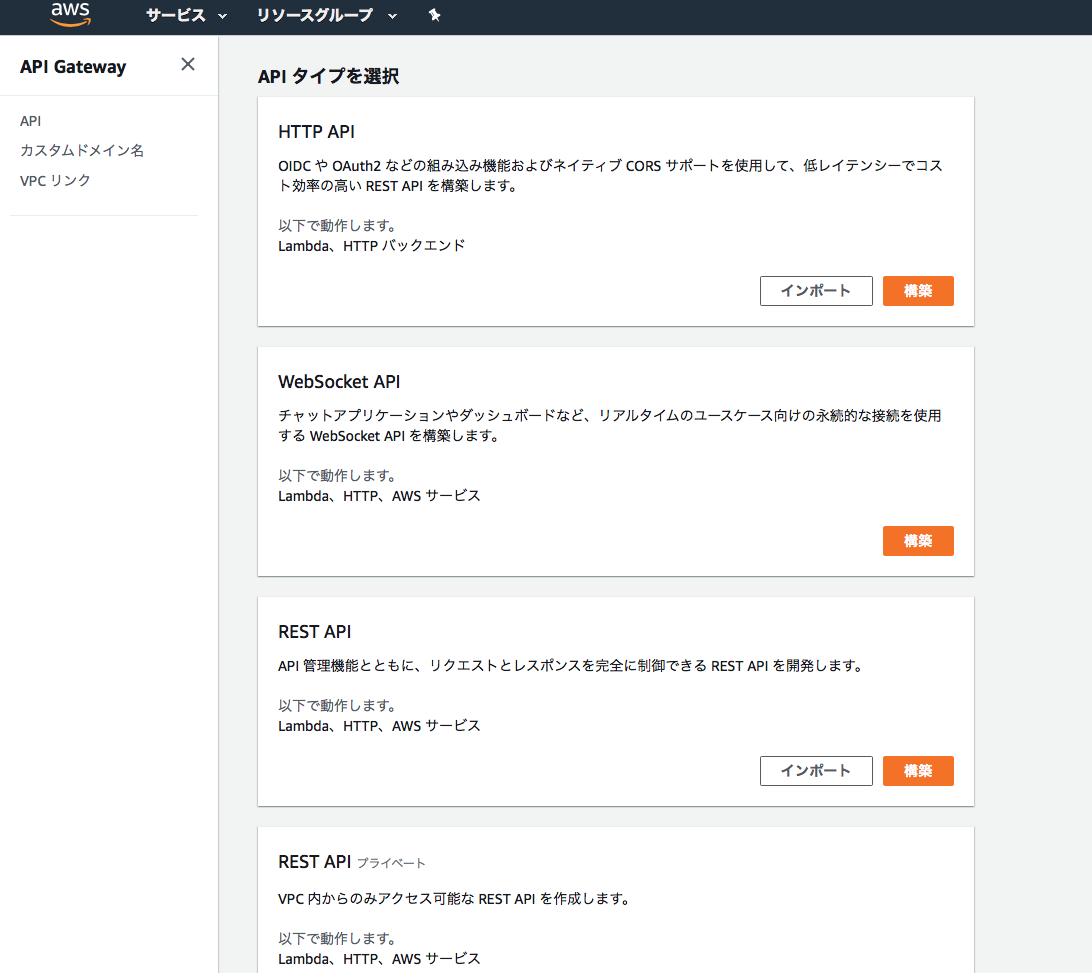Image resolution: width=1092 pixels, height=978 pixels.
Task: Click 構築 in the public REST API card
Action: 918,770
